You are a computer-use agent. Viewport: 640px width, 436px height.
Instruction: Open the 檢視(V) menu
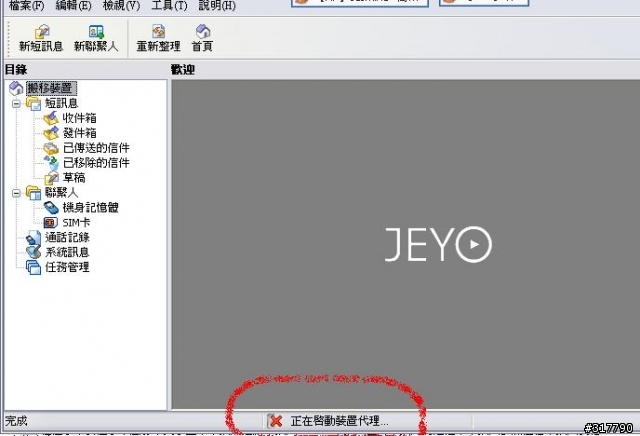[x=121, y=6]
